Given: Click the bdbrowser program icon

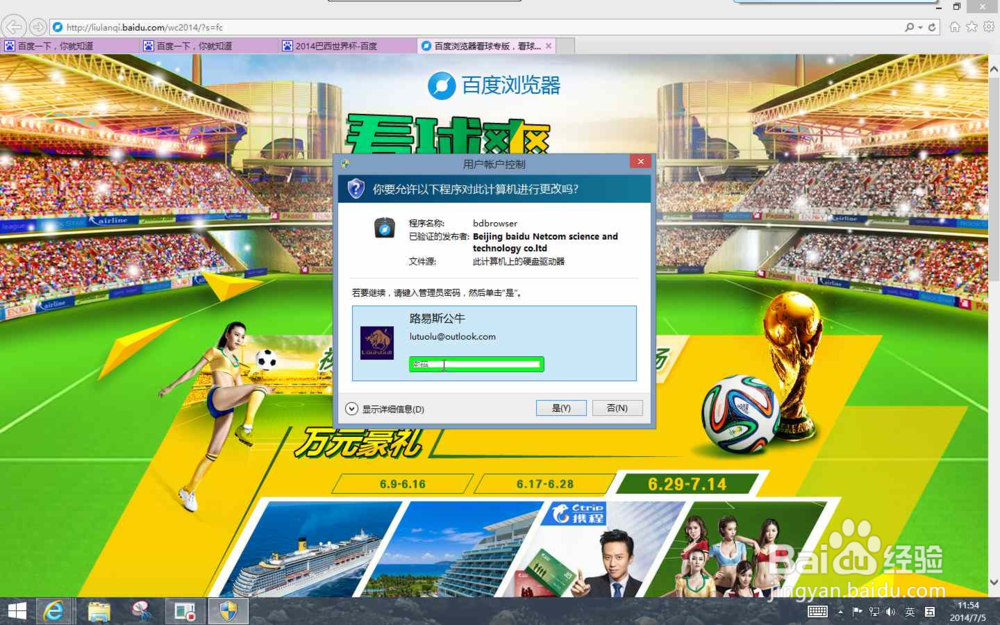Looking at the screenshot, I should (x=384, y=228).
